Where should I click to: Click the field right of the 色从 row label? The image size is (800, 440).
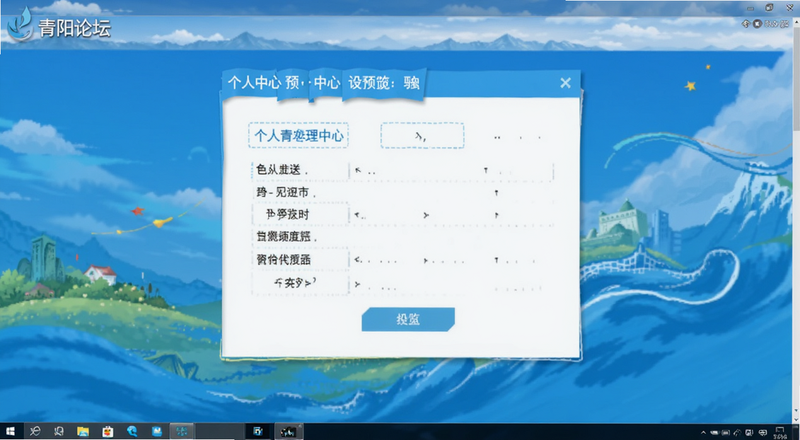point(452,171)
